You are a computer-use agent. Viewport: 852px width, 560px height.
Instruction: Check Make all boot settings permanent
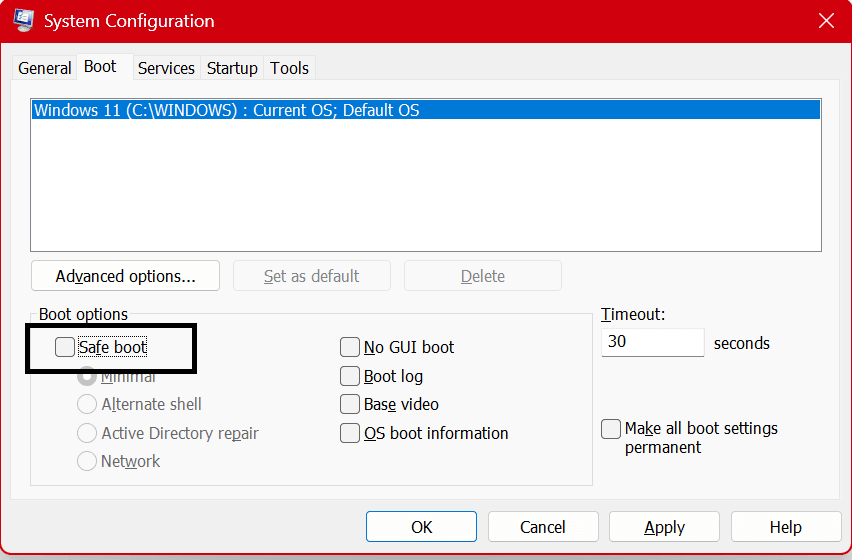tap(611, 429)
